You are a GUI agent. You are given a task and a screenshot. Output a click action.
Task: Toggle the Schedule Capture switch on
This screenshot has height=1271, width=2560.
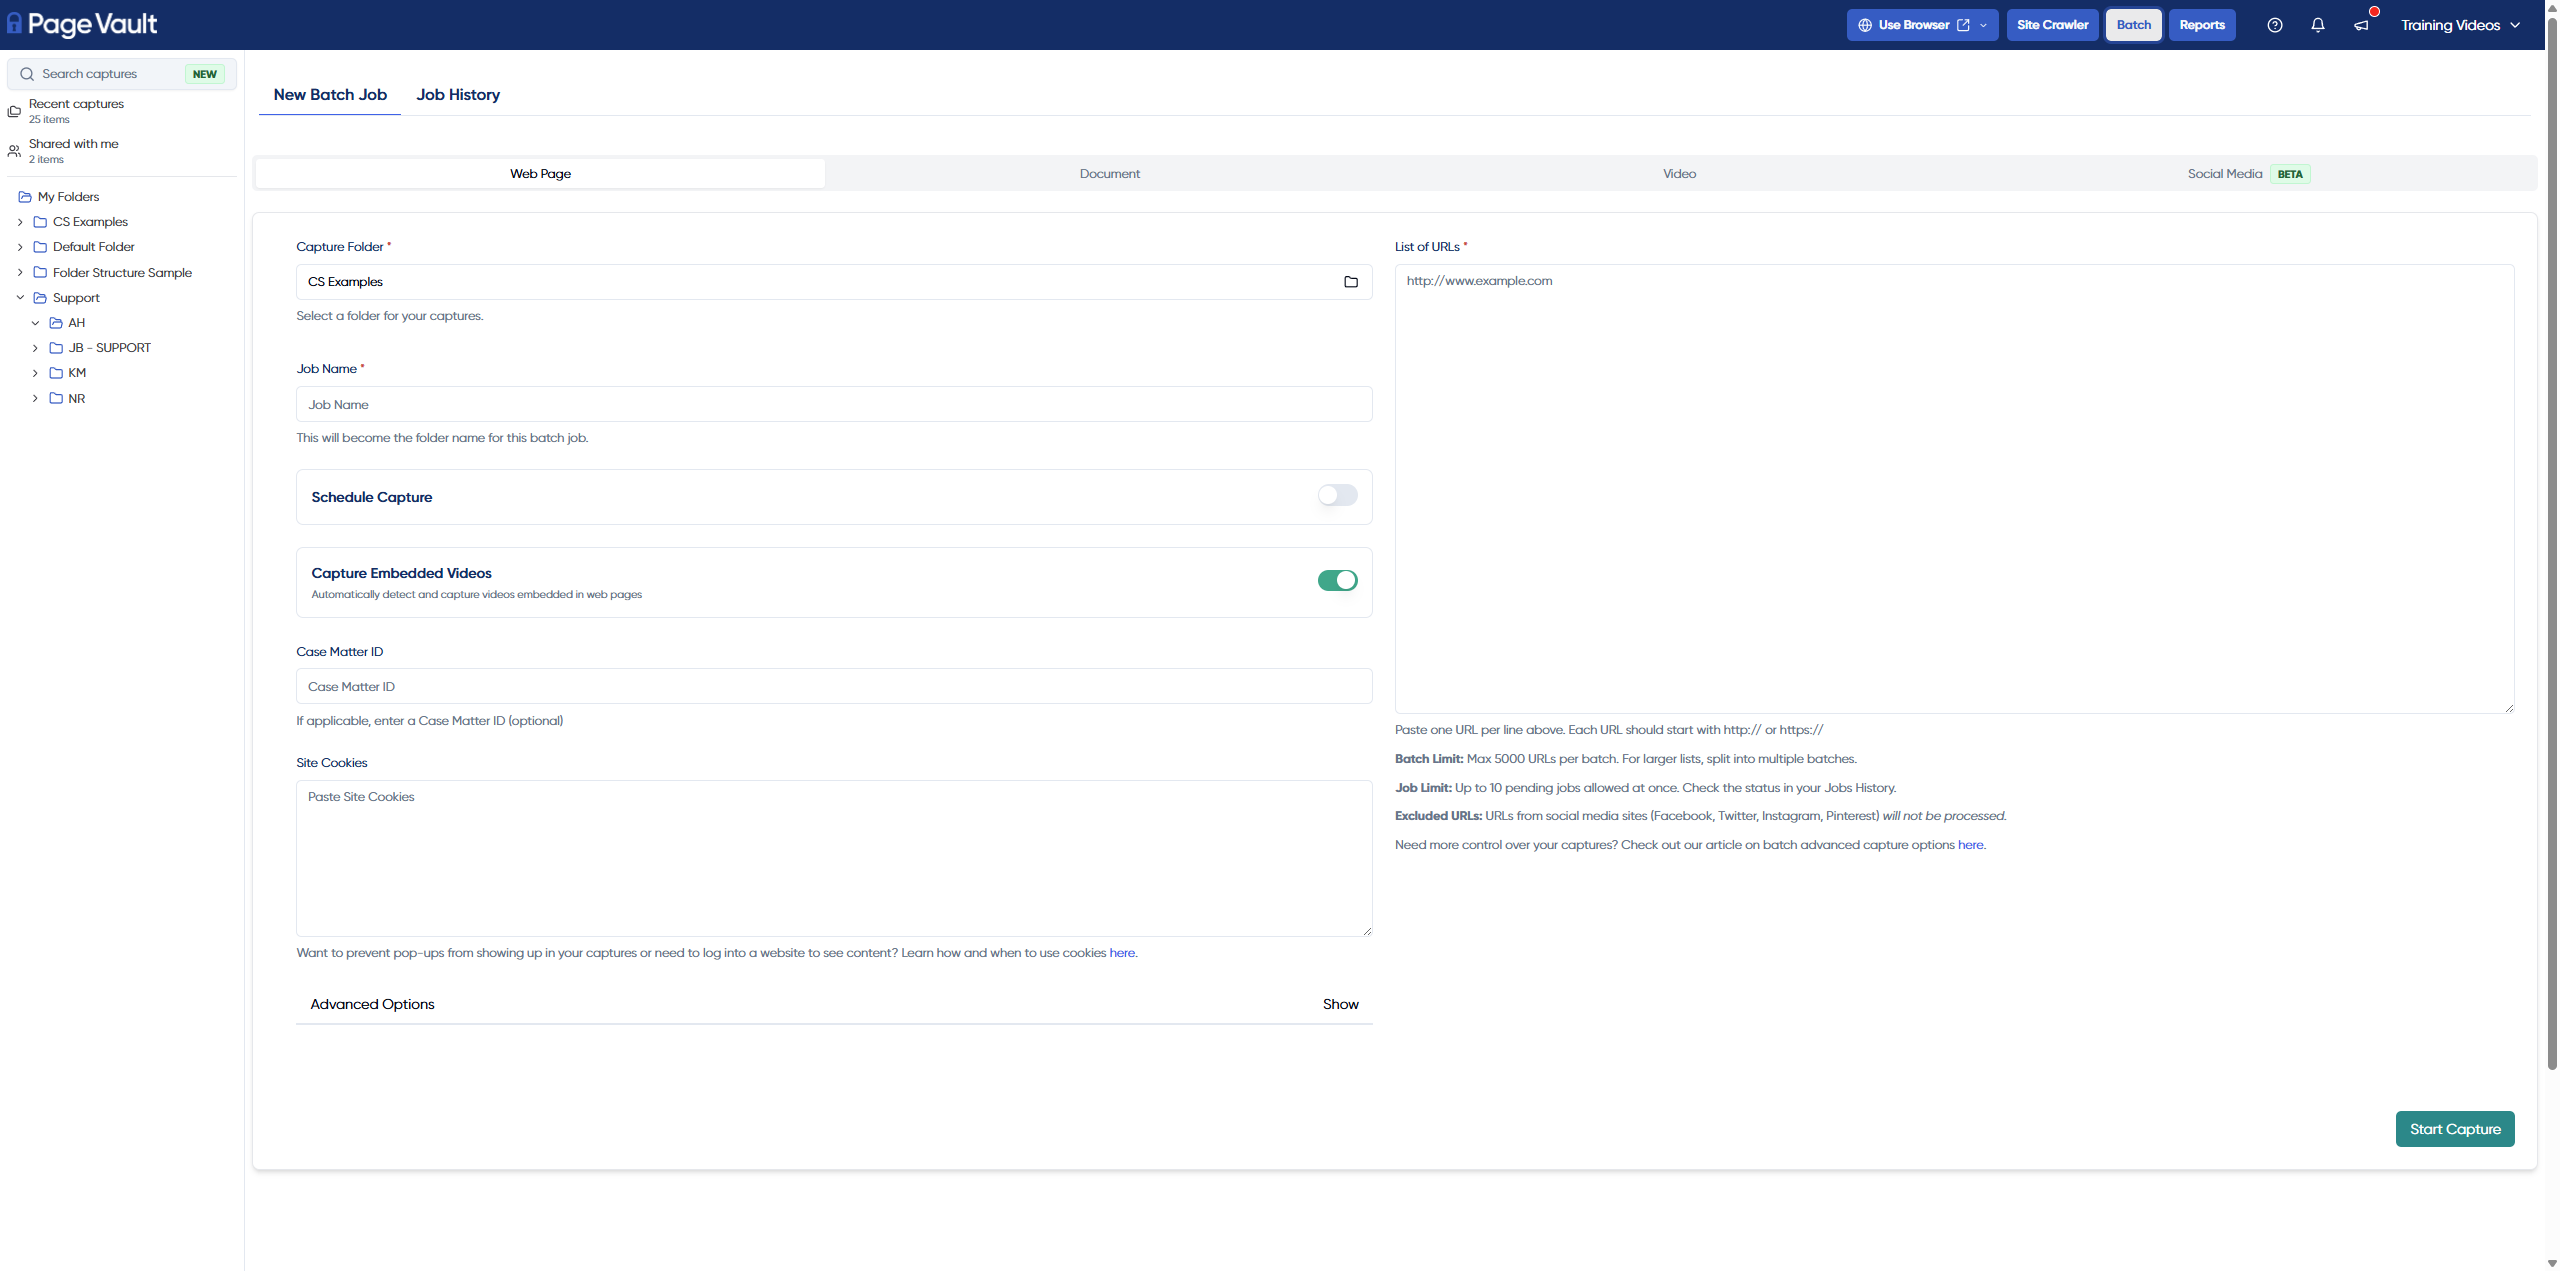click(x=1337, y=495)
